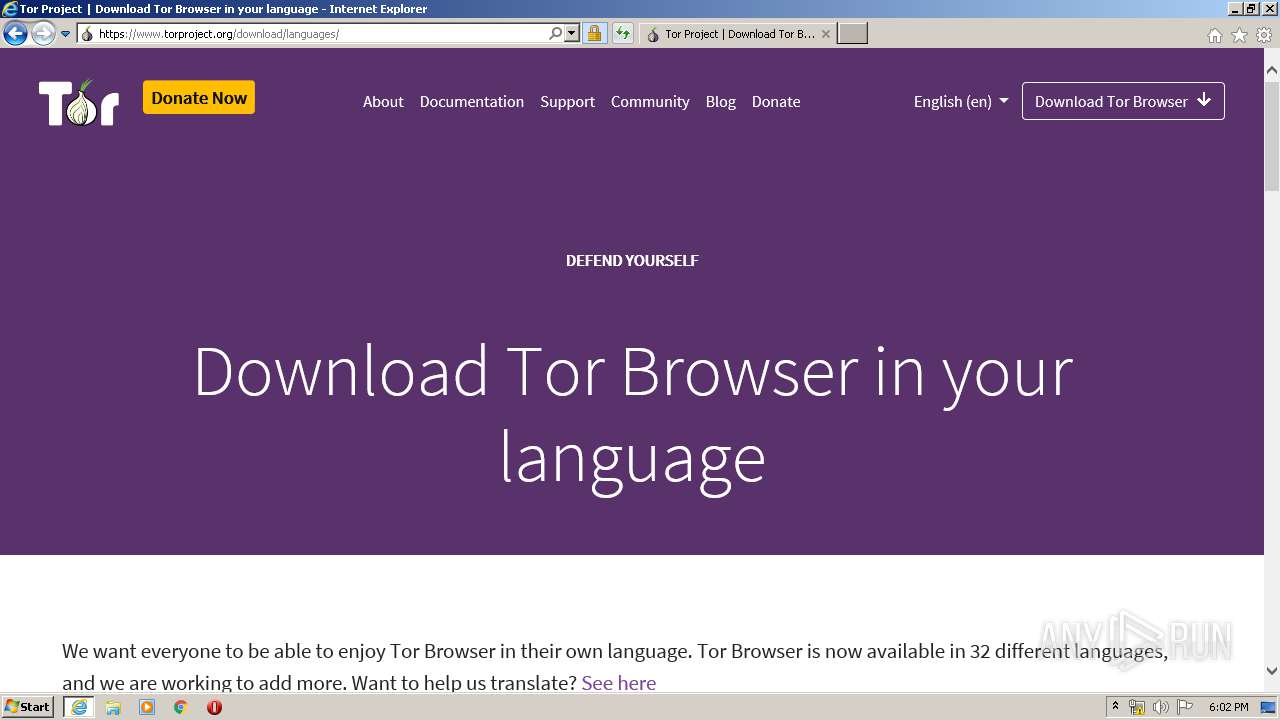Click the Tor onion logo
Viewport: 1280px width, 720px height.
[79, 101]
